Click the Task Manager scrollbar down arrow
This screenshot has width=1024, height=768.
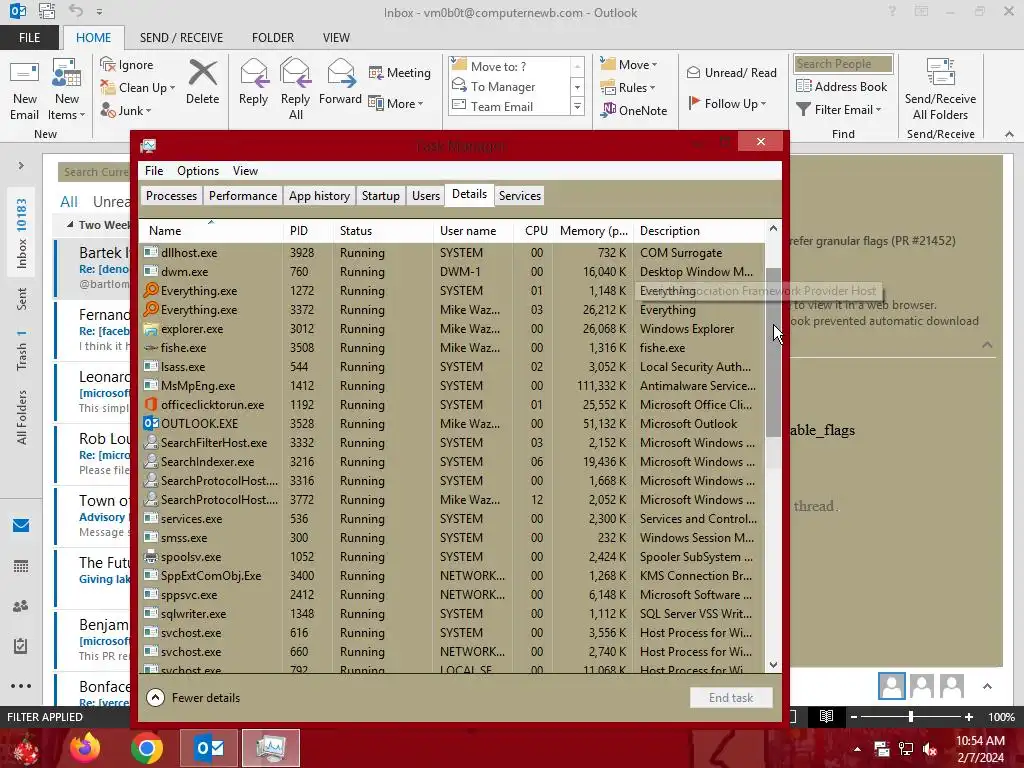pos(773,665)
